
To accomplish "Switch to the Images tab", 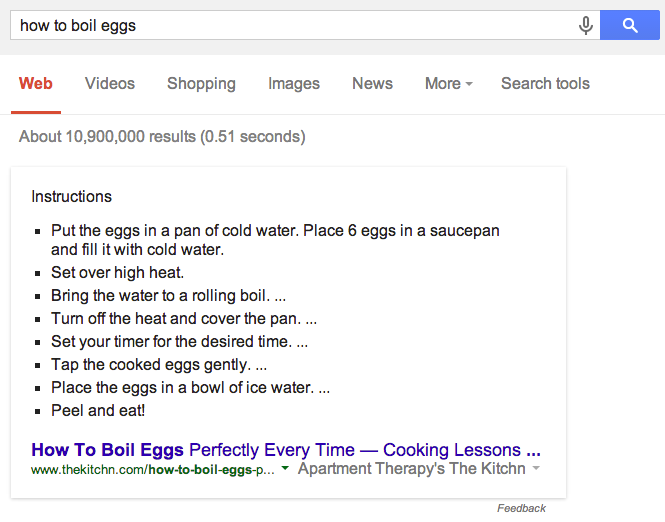I will 294,84.
